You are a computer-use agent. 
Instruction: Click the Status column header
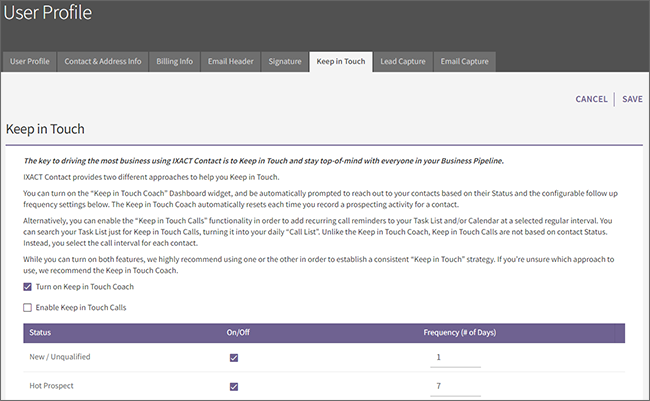(x=40, y=333)
